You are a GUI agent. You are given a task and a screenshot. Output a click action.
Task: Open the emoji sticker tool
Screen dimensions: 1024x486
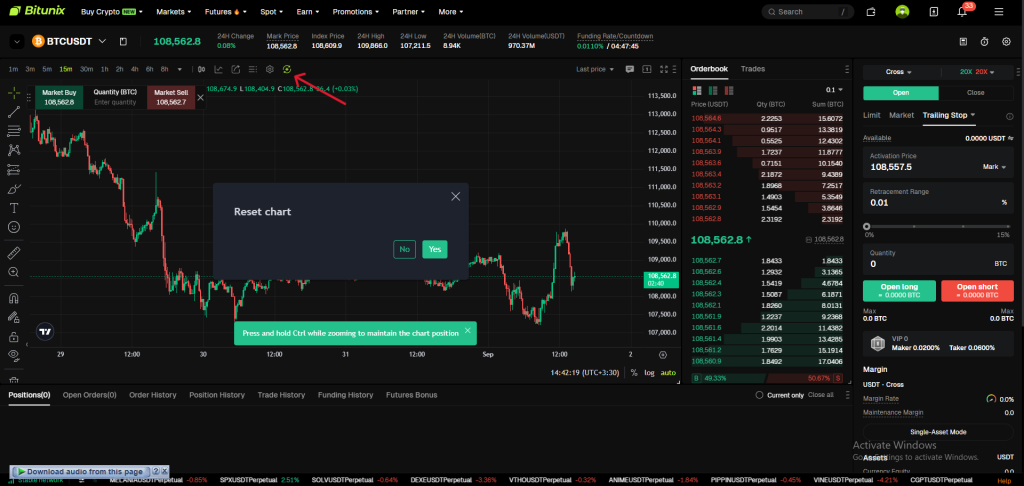coord(14,227)
